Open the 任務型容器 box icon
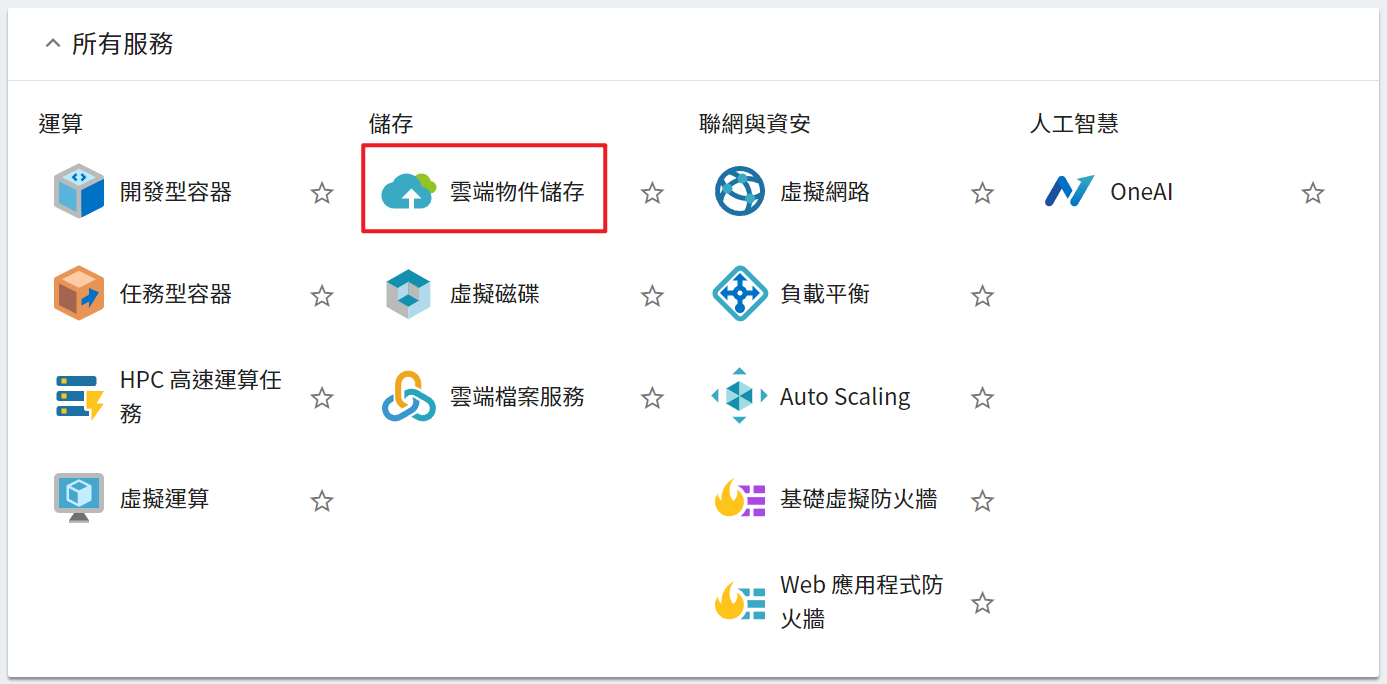This screenshot has height=684, width=1387. click(79, 294)
